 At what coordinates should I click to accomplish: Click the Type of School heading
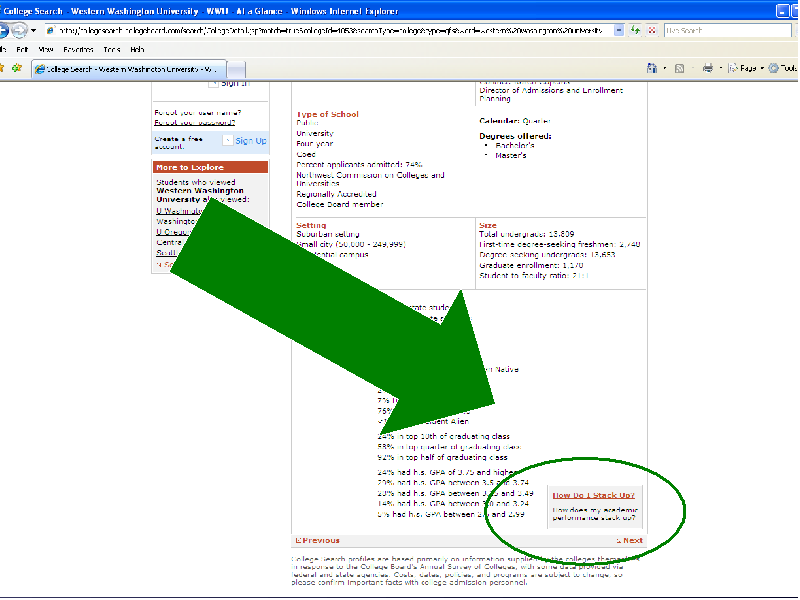(328, 114)
